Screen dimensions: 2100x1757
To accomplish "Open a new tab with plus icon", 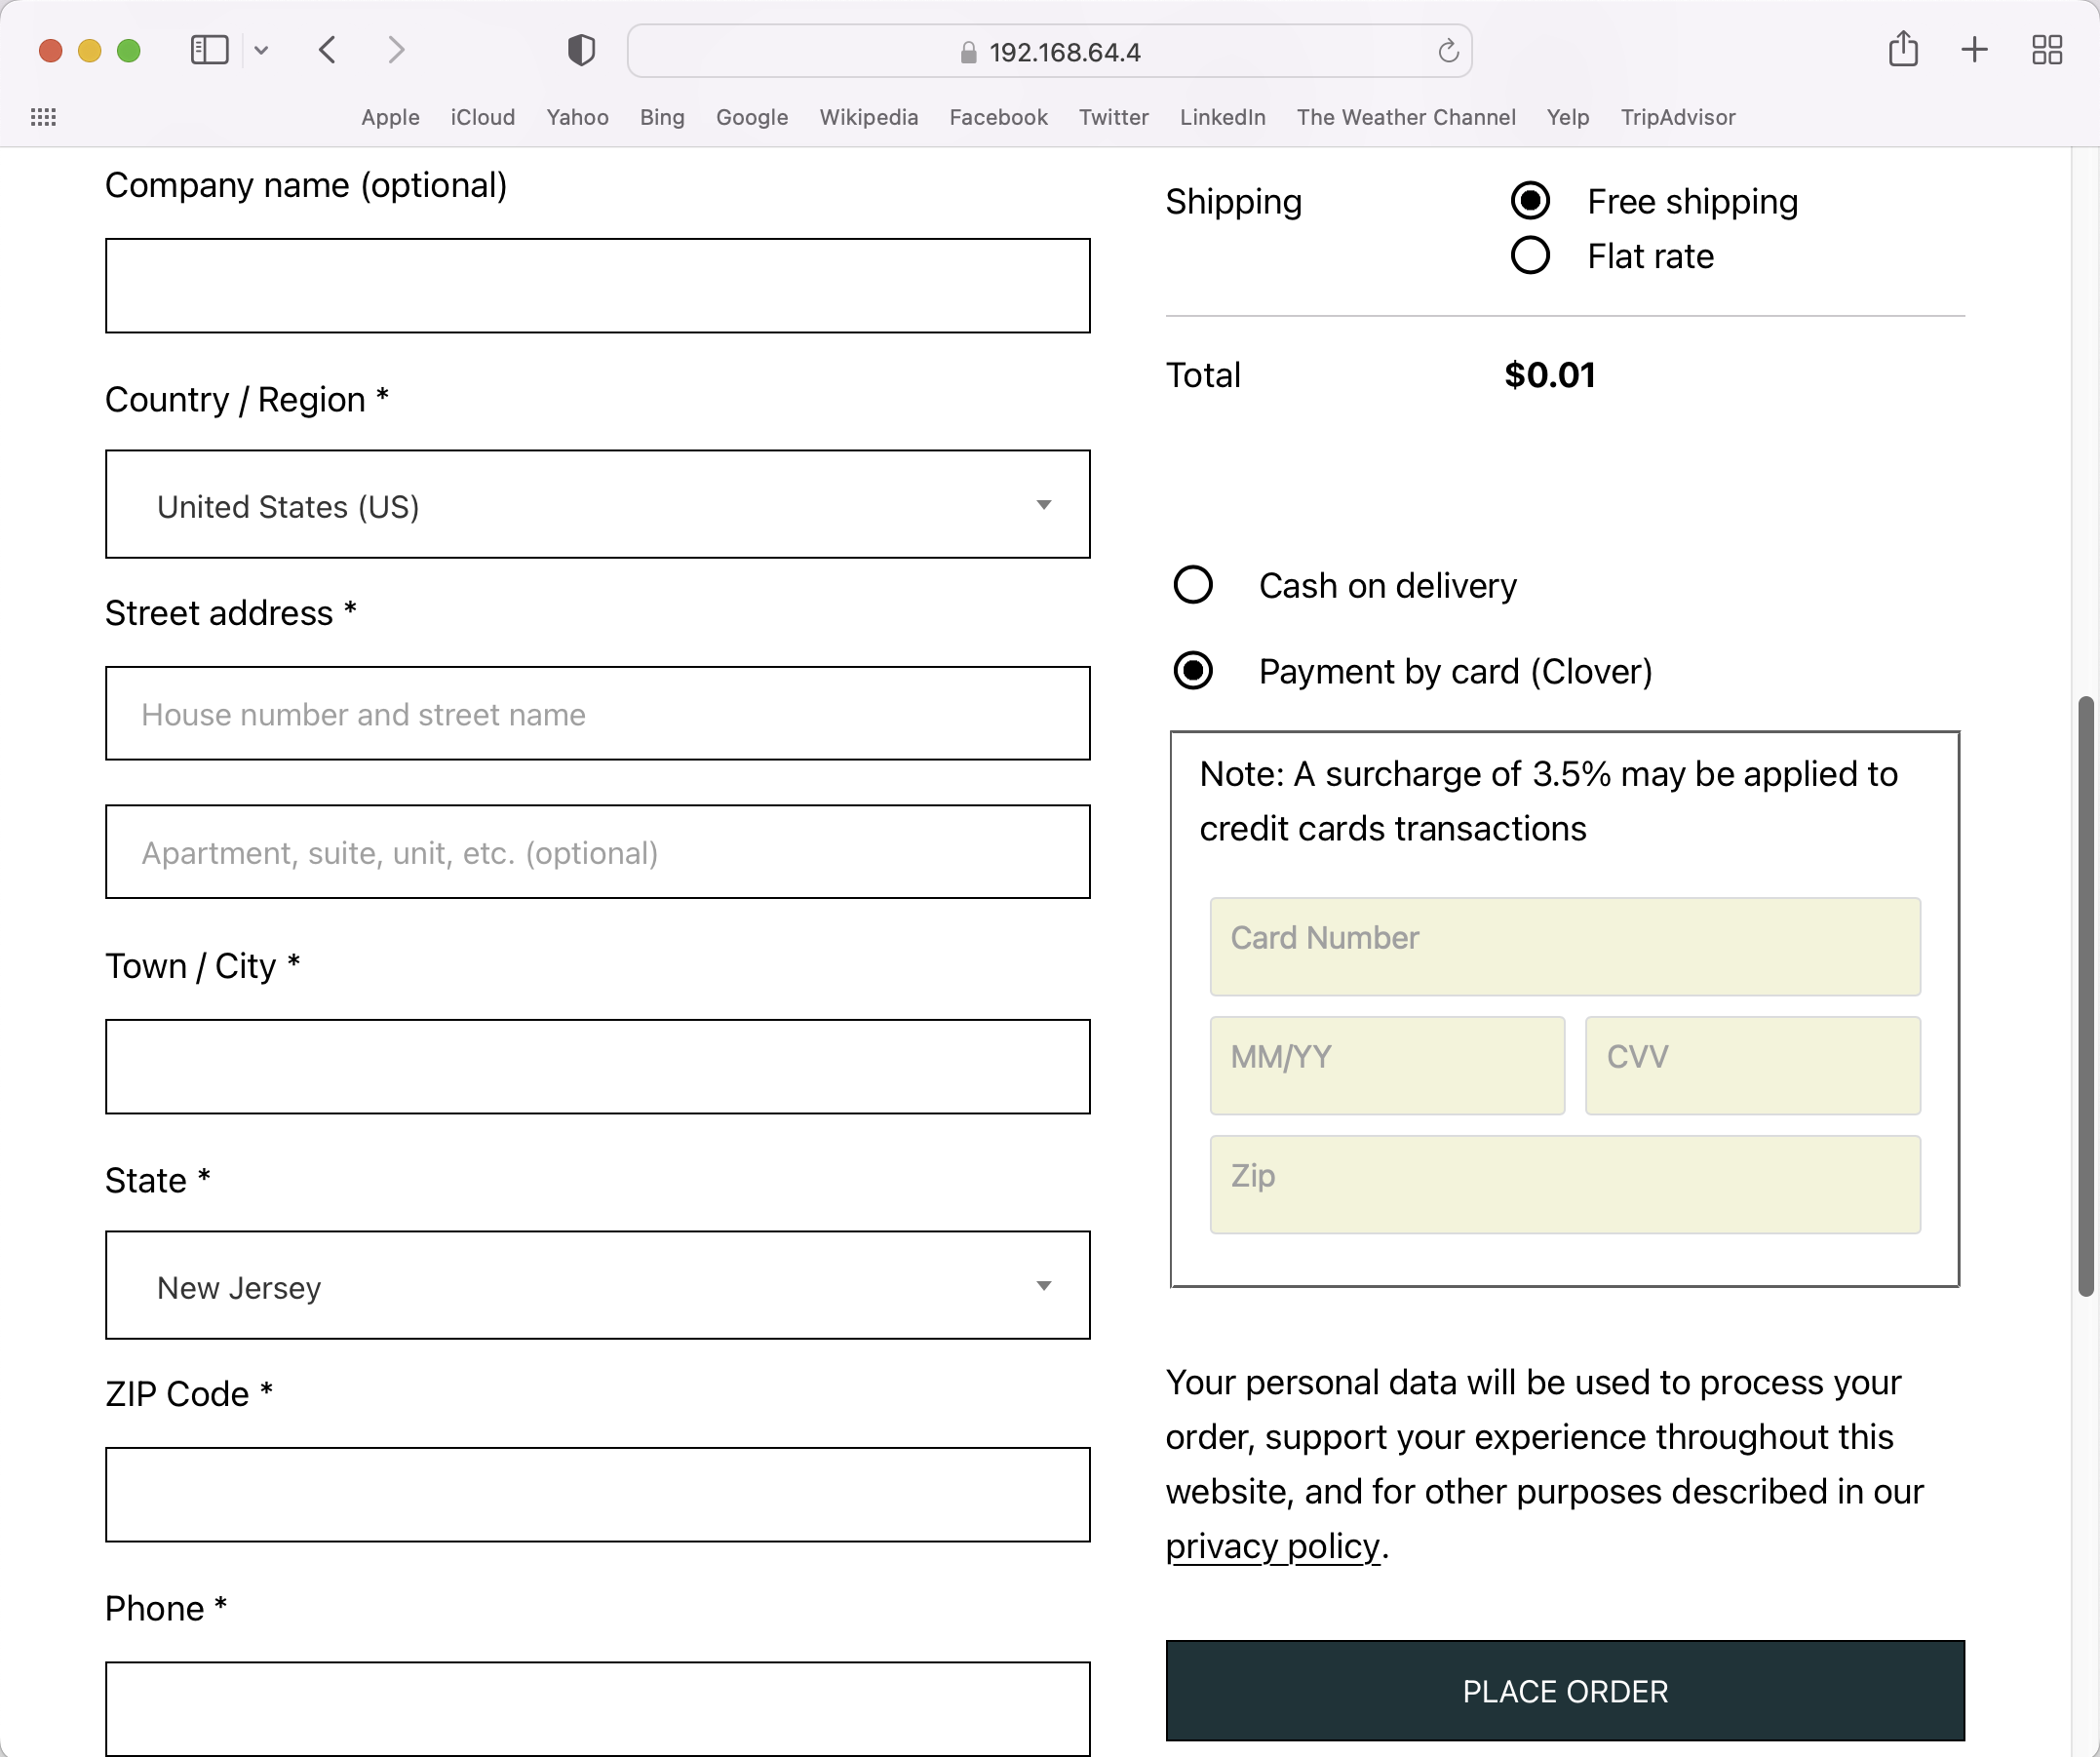I will click(x=1974, y=50).
